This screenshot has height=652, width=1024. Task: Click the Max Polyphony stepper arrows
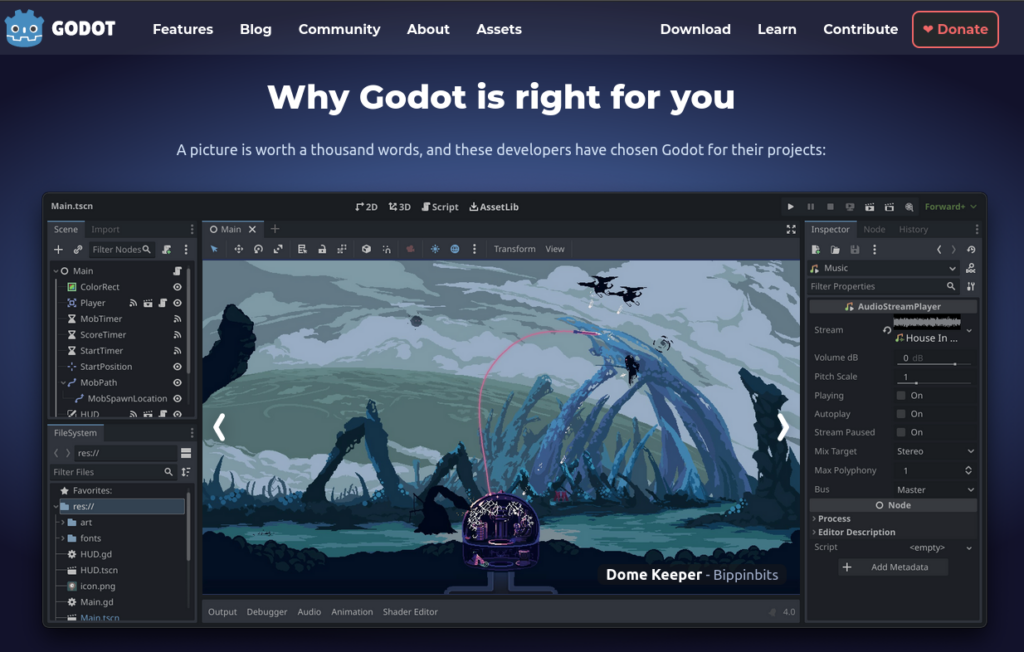(968, 470)
